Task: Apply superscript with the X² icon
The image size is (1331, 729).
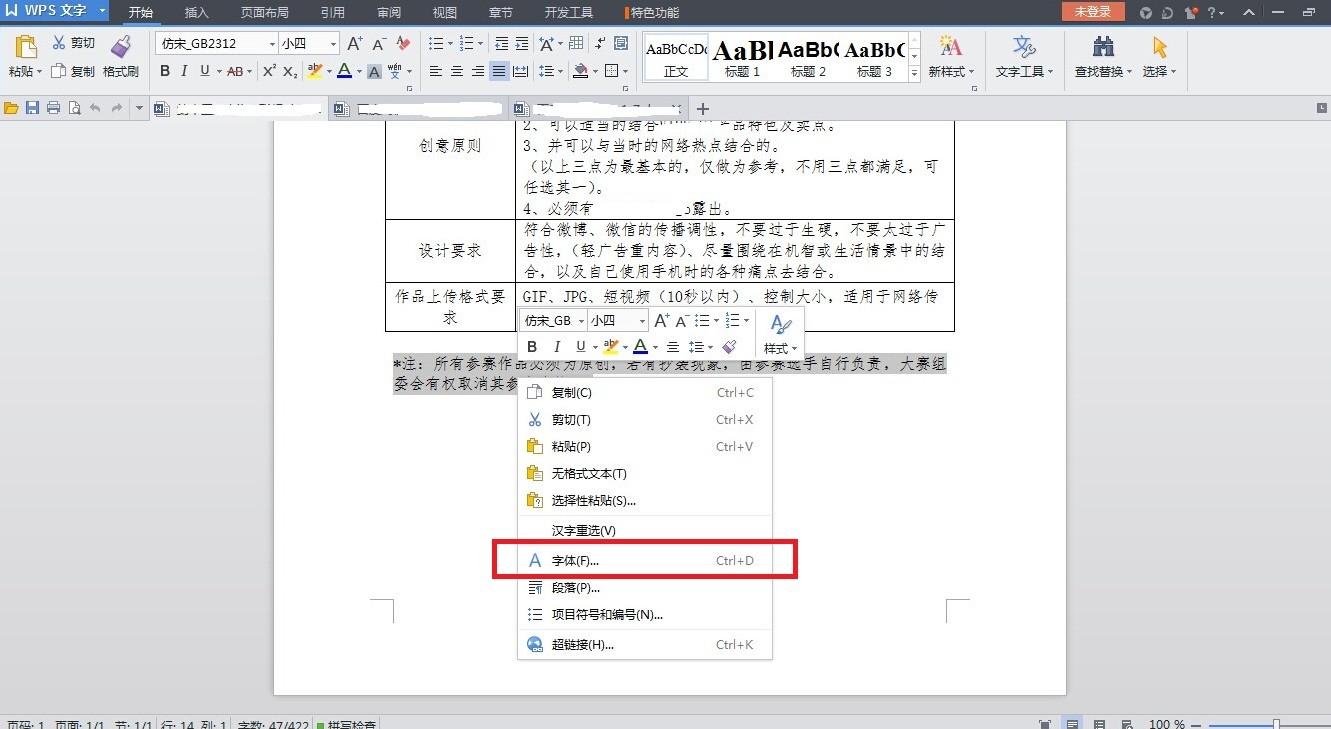Action: coord(268,71)
